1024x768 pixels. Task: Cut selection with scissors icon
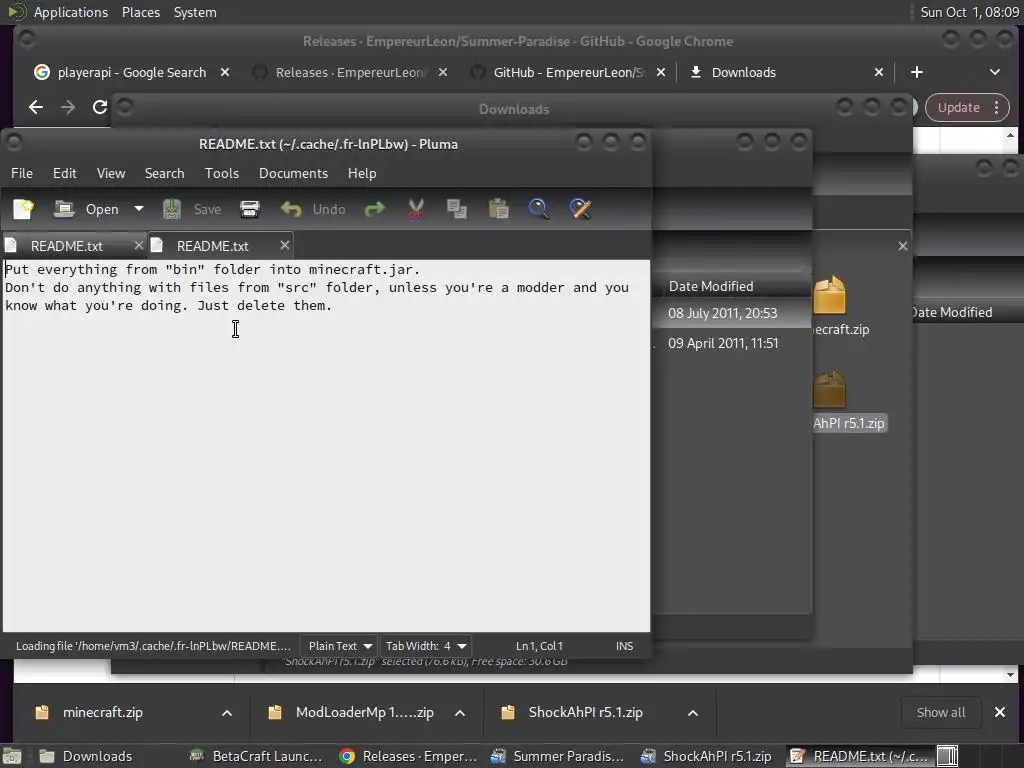(x=416, y=209)
